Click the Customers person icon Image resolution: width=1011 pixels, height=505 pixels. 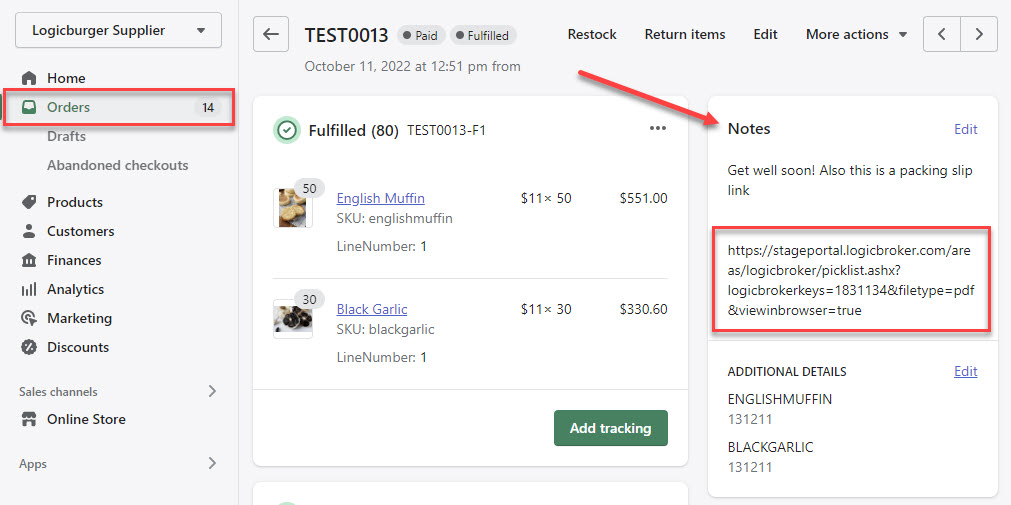[x=29, y=231]
